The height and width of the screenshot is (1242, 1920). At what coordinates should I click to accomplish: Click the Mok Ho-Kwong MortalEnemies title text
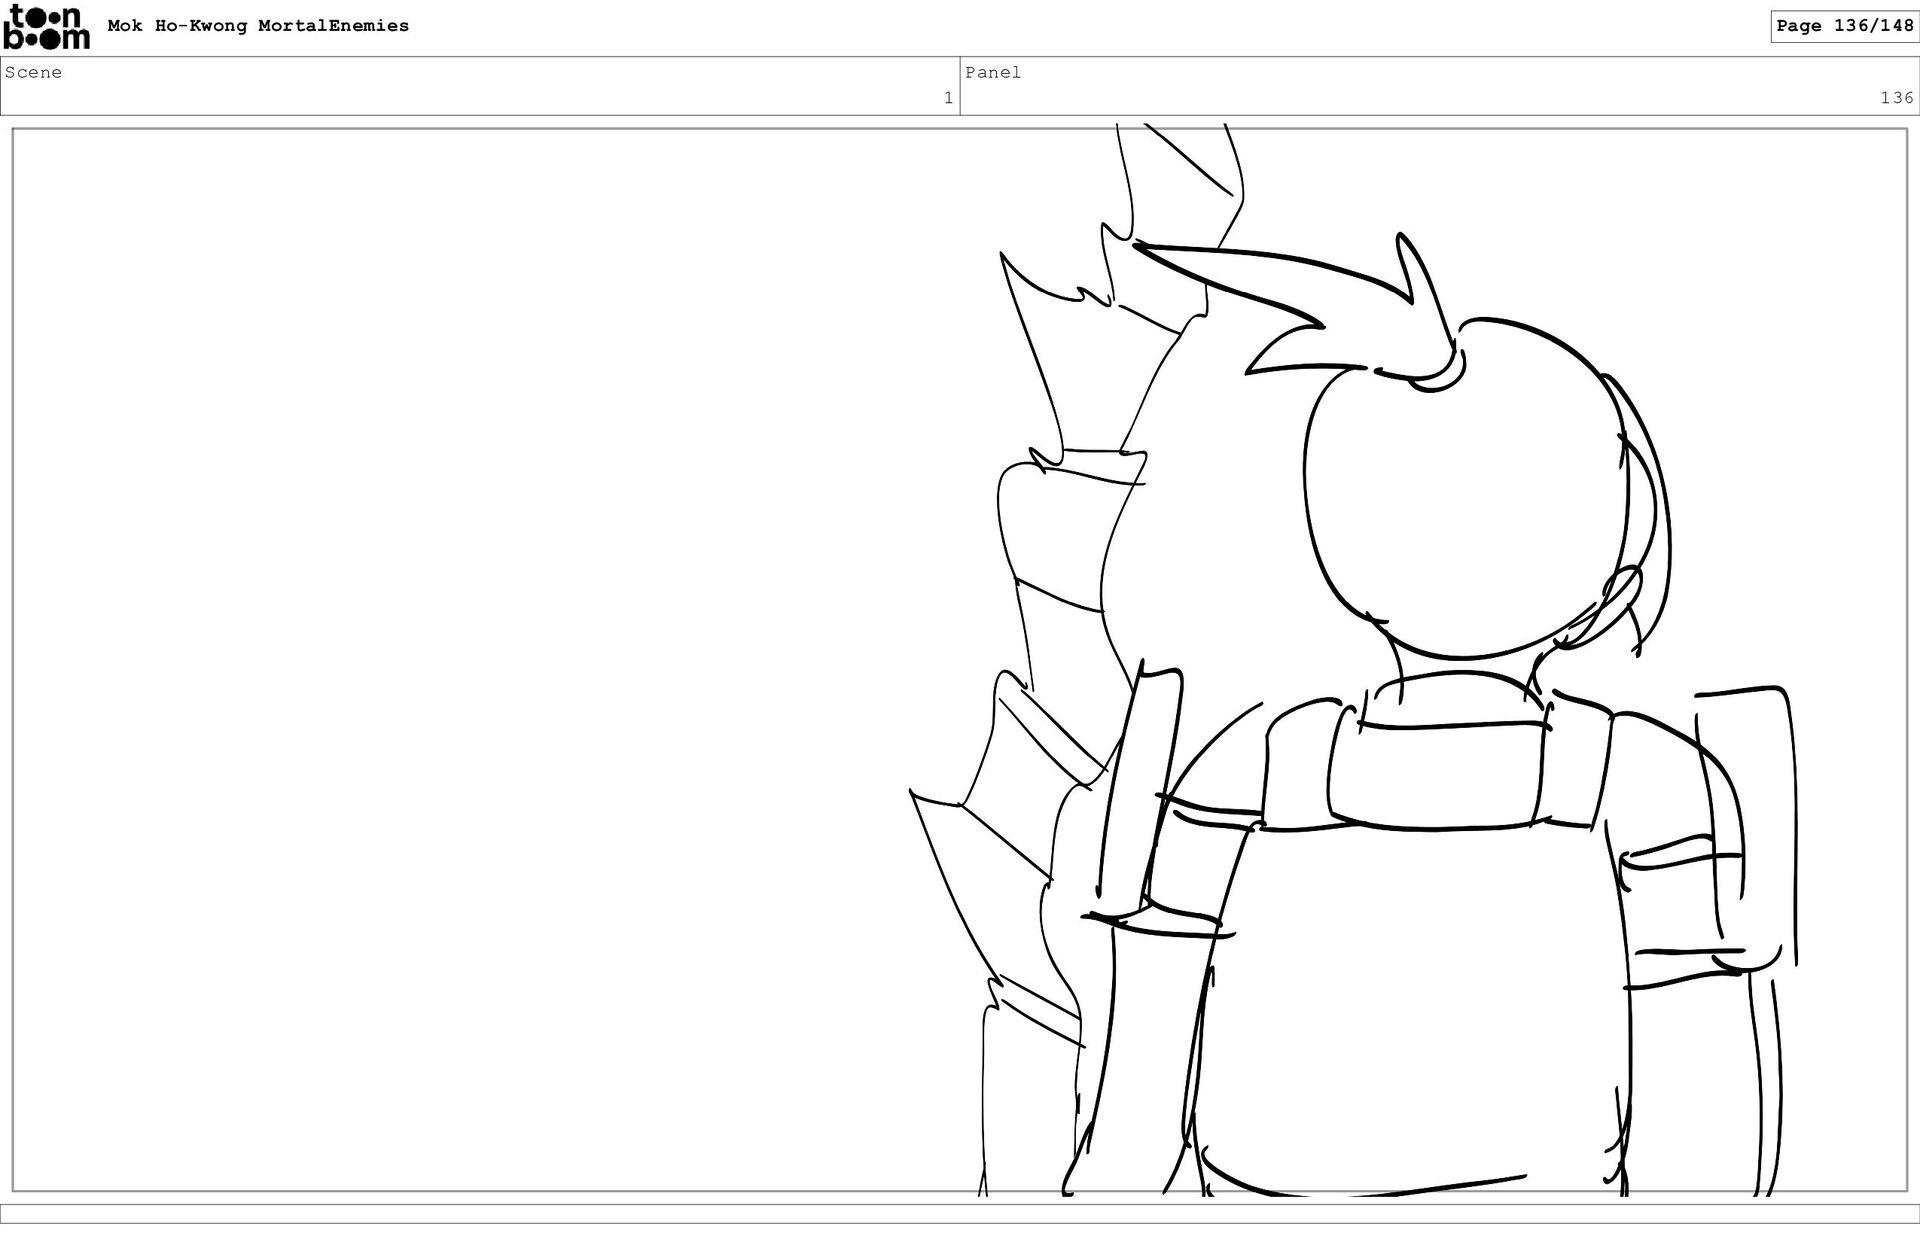click(x=258, y=26)
